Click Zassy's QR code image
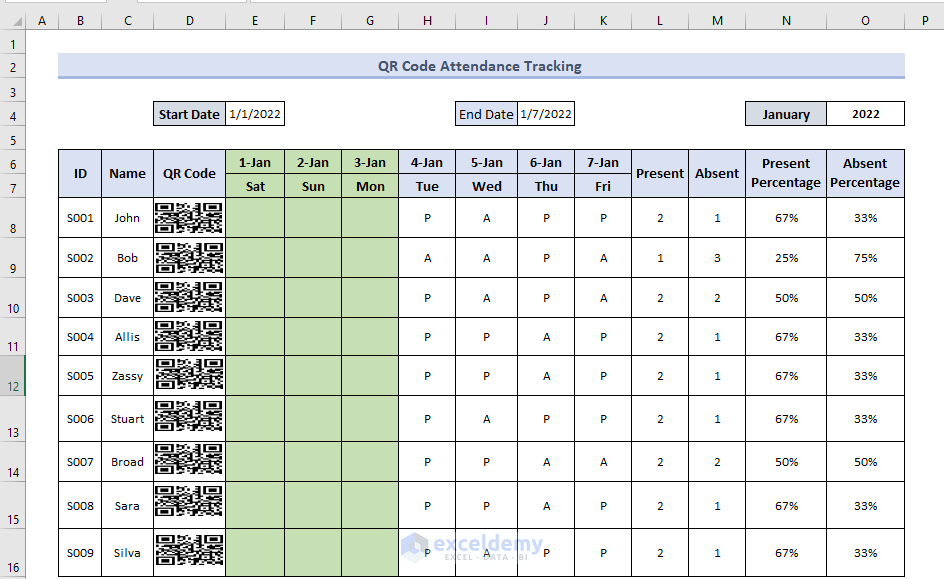Viewport: 944px width, 579px height. 188,375
